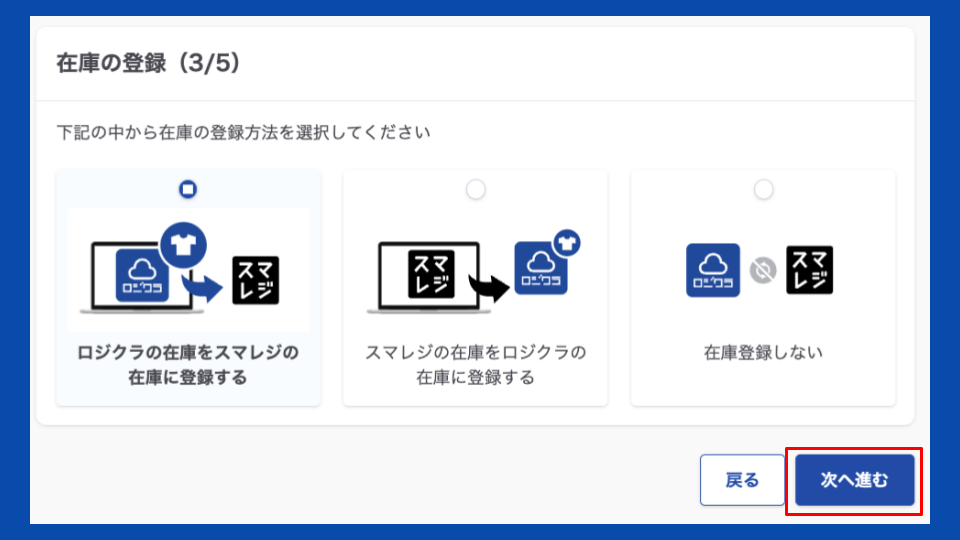Viewport: 960px width, 540px height.
Task: Click the T-shirt badge icon in first card
Action: [182, 245]
